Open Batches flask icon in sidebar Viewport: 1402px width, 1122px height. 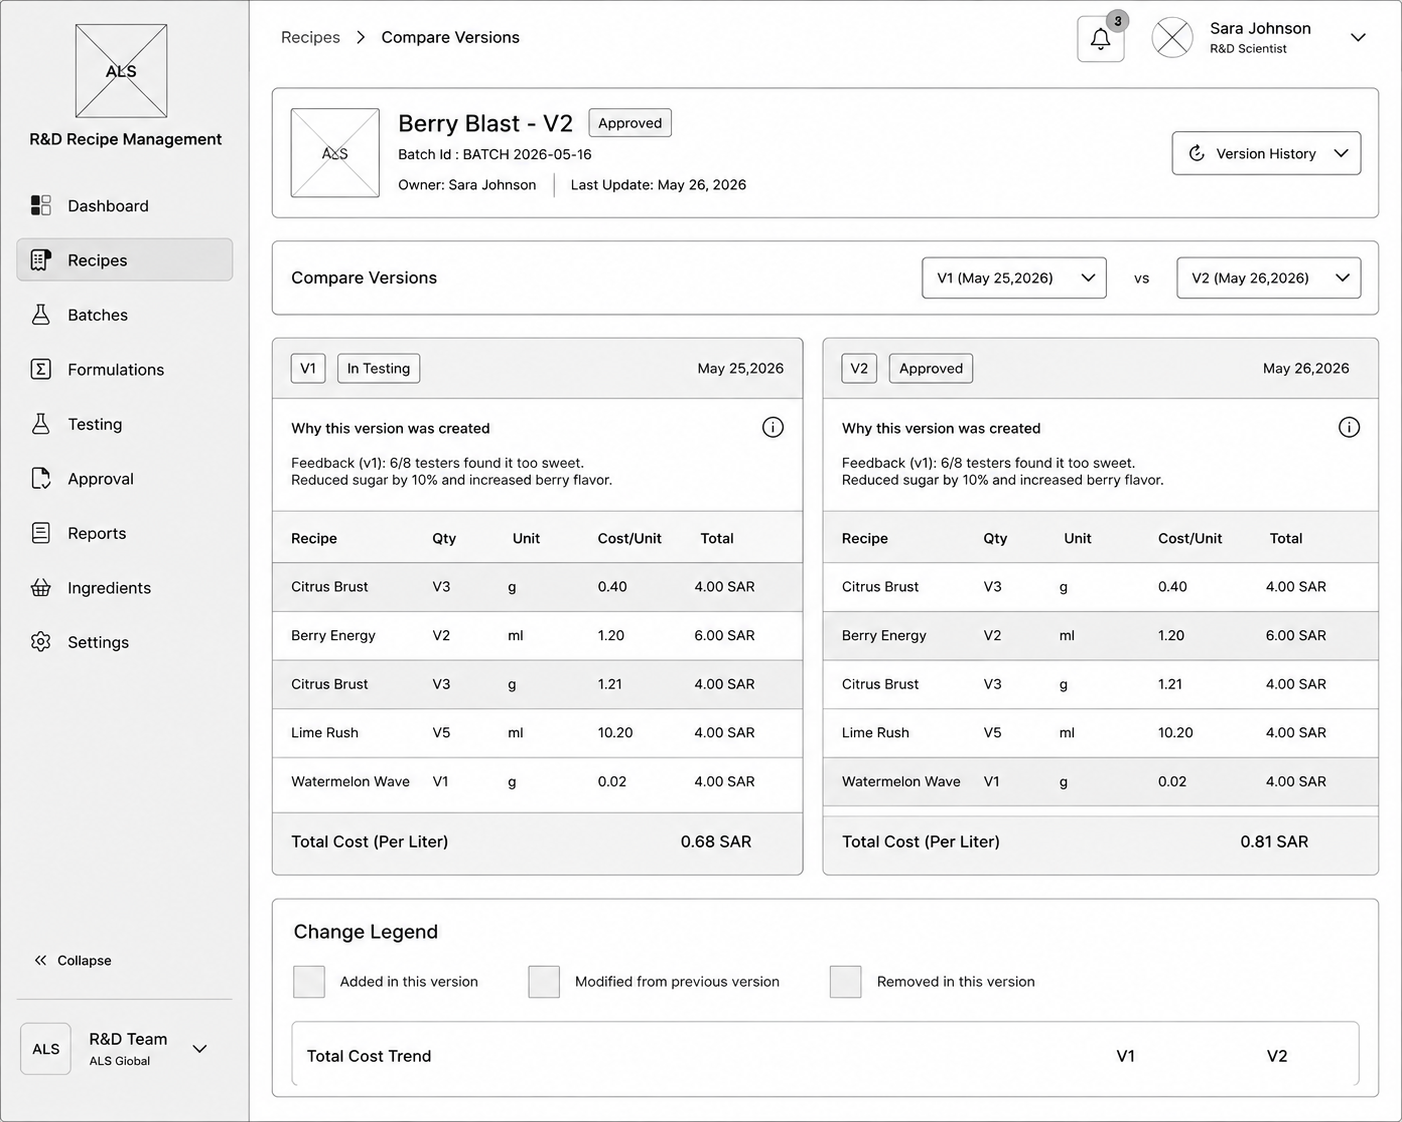pos(41,314)
